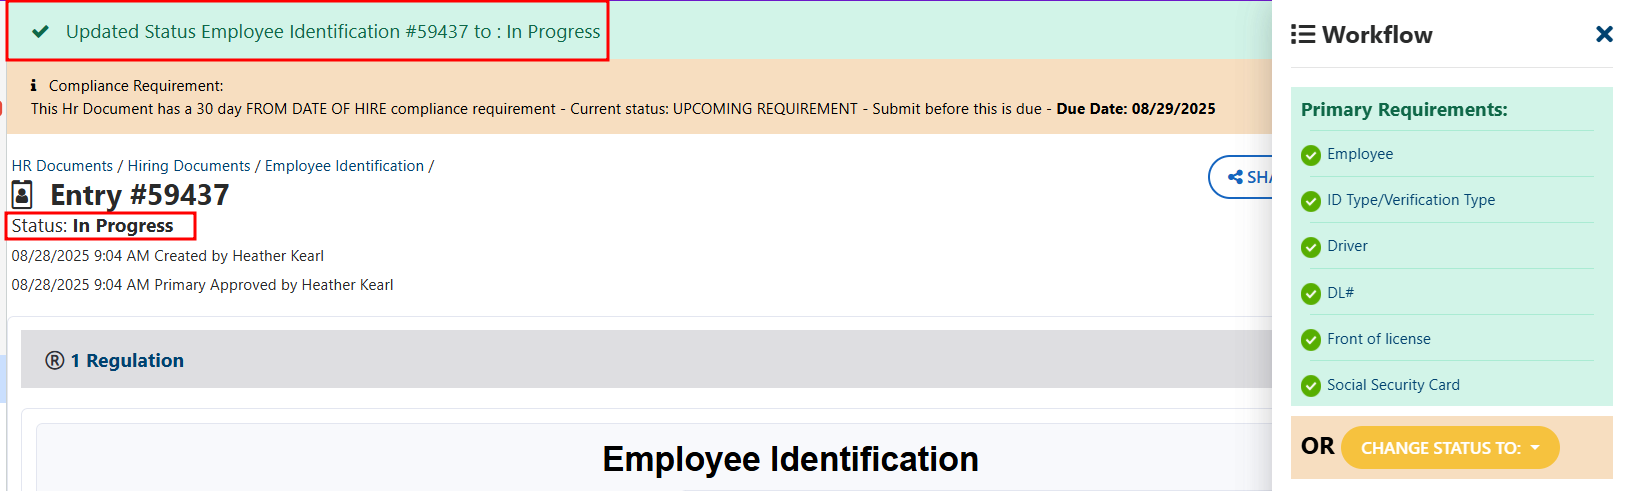Image resolution: width=1632 pixels, height=491 pixels.
Task: Open Employee Identification breadcrumb link
Action: coord(344,166)
